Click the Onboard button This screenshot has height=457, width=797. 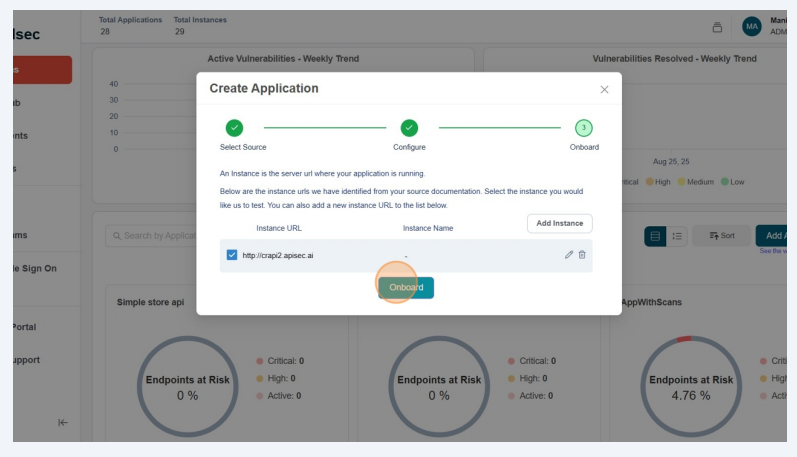point(406,288)
